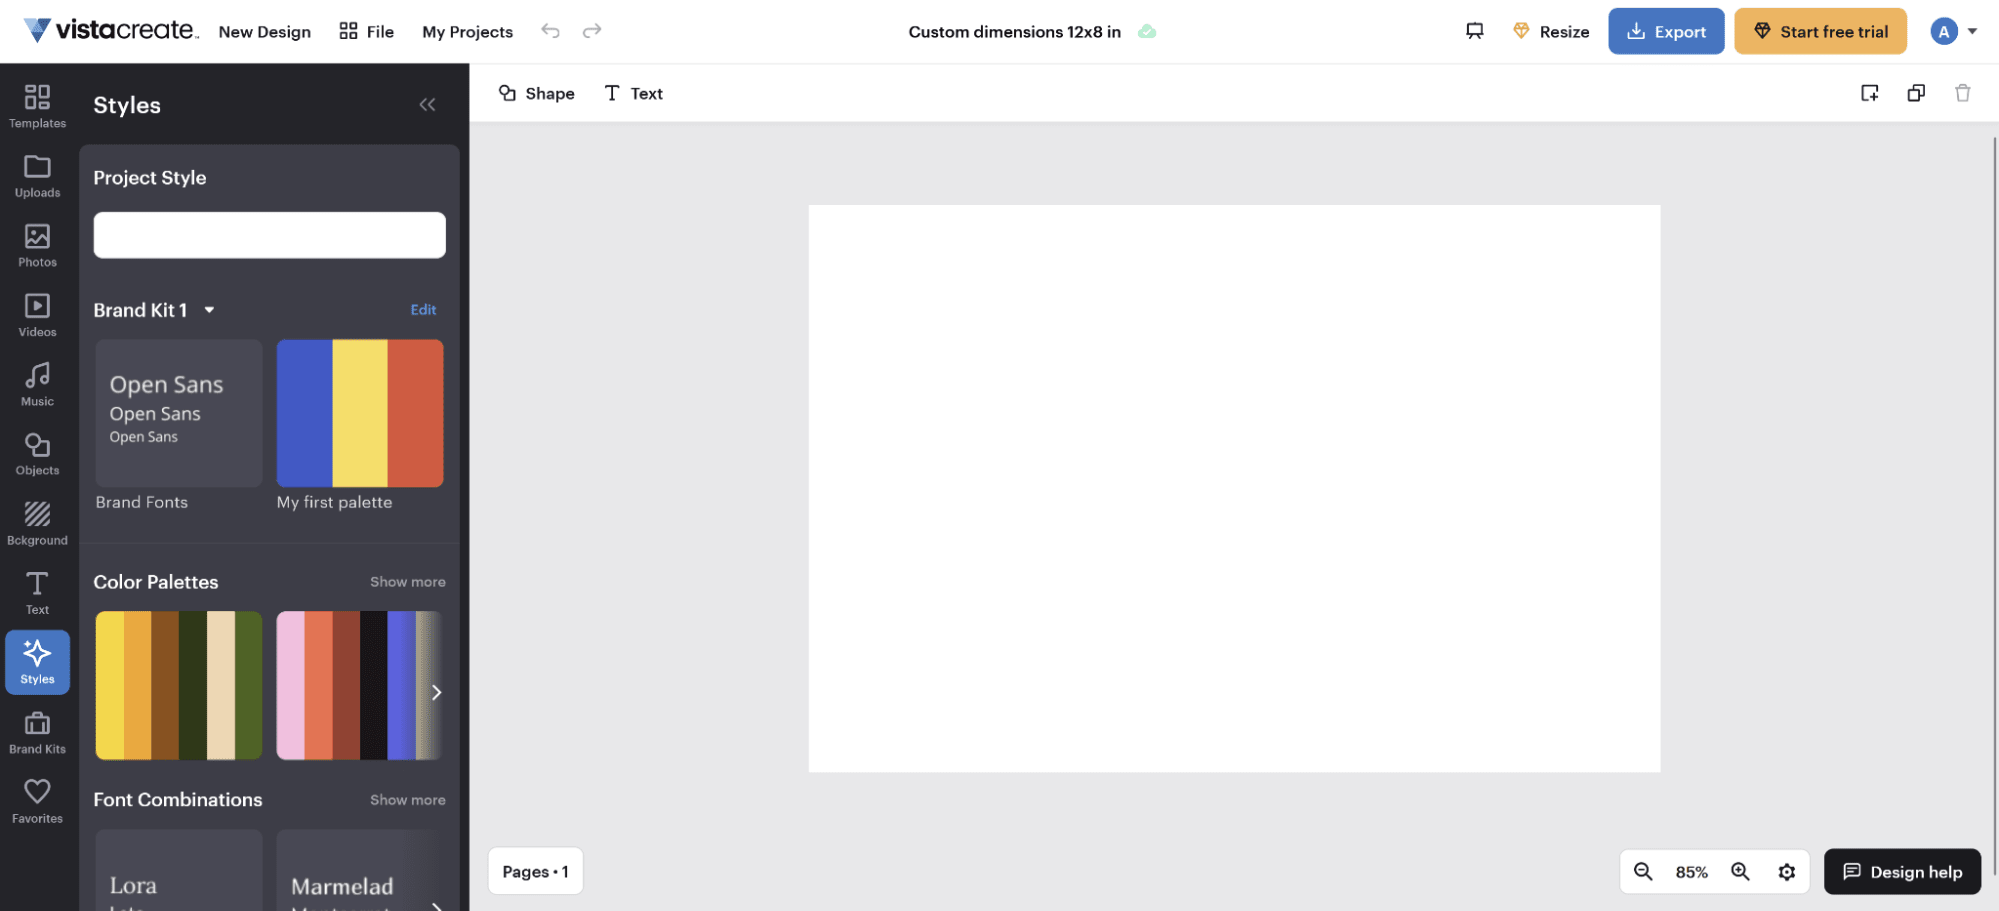The image size is (1999, 911).
Task: Undo the last action
Action: coord(550,31)
